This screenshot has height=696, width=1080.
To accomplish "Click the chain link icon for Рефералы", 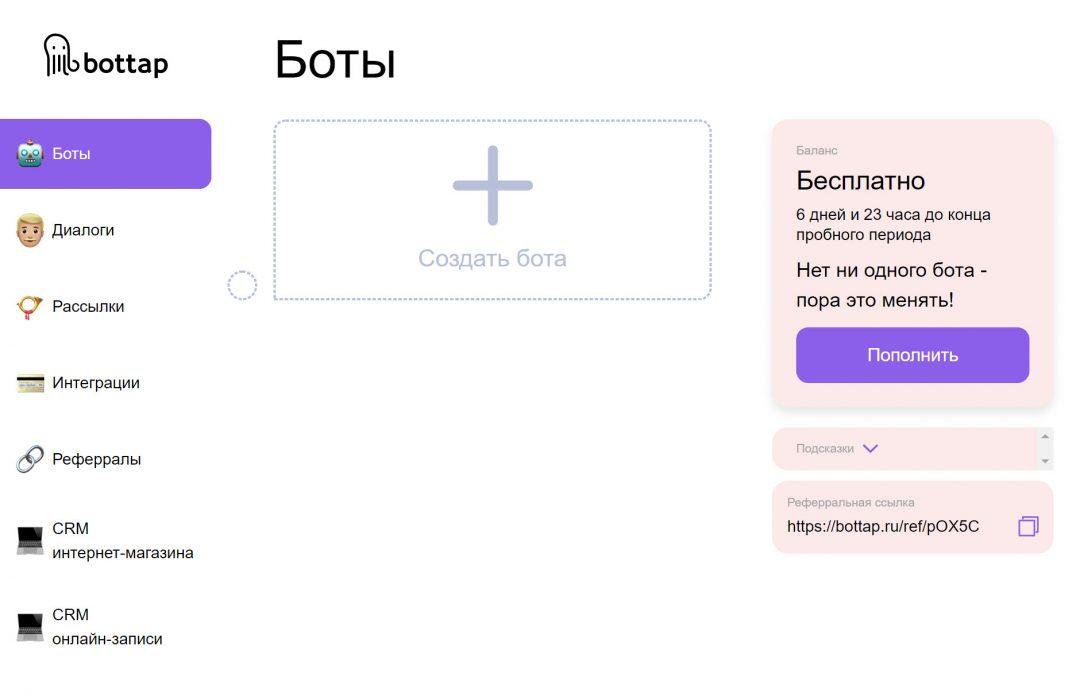I will coord(30,459).
